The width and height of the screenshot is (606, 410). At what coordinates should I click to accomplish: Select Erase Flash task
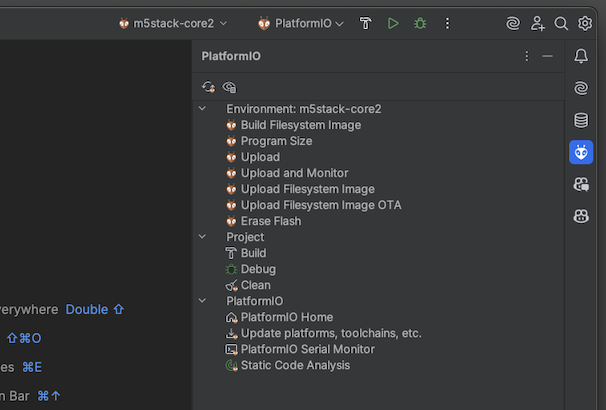(270, 221)
